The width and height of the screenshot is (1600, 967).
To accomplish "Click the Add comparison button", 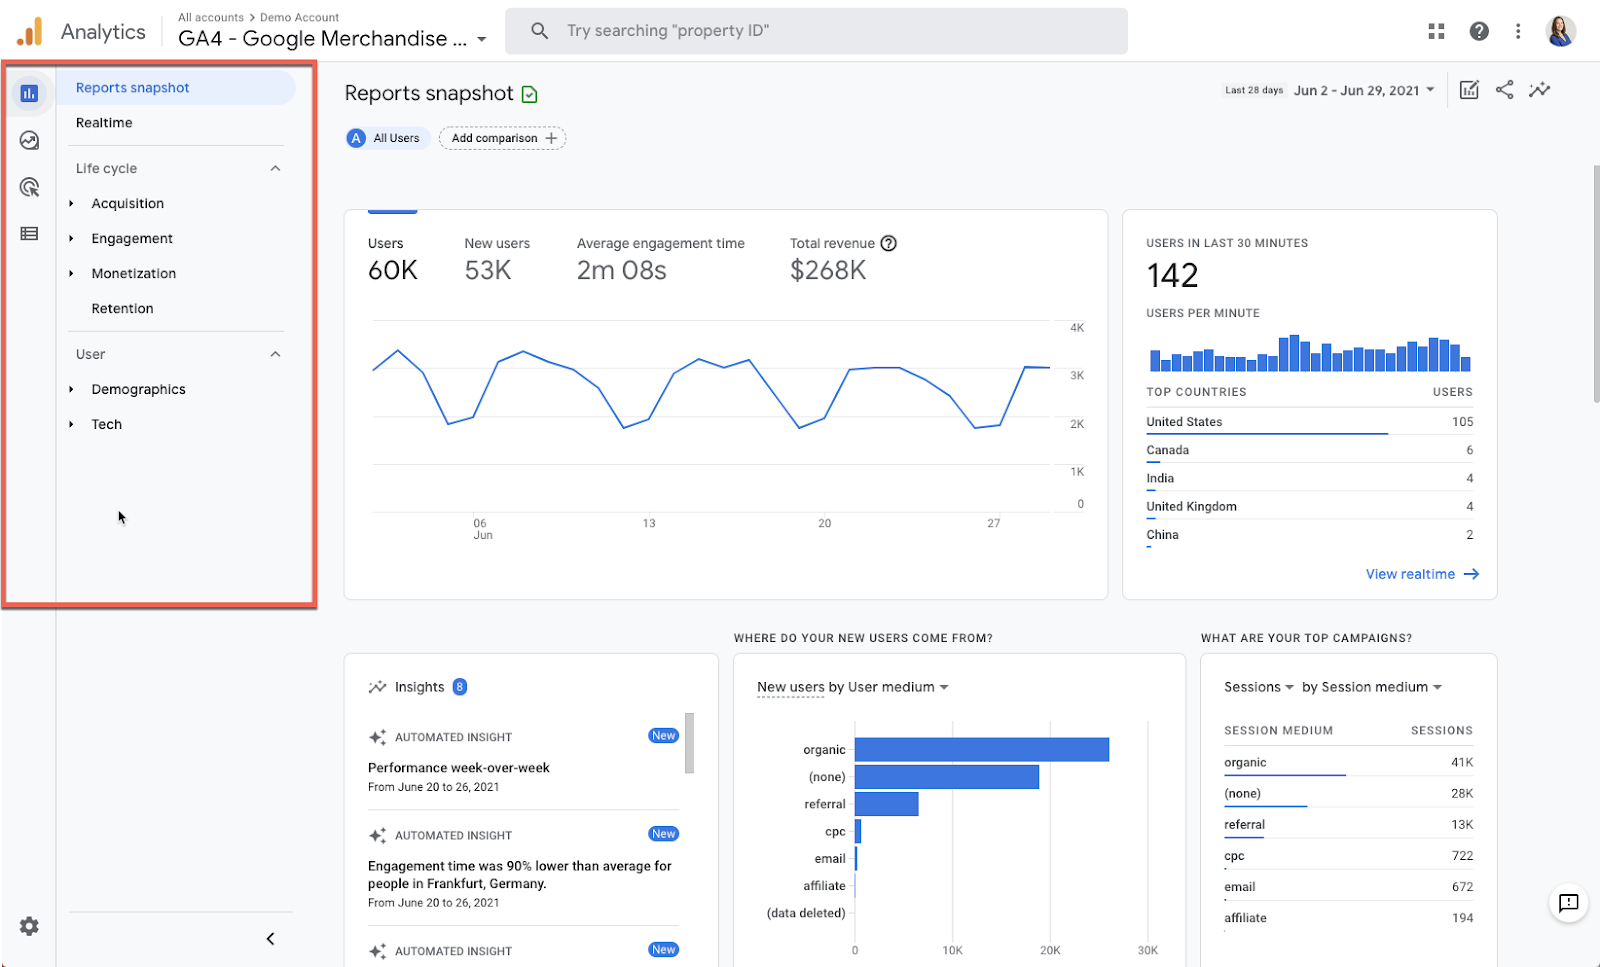I will (503, 138).
